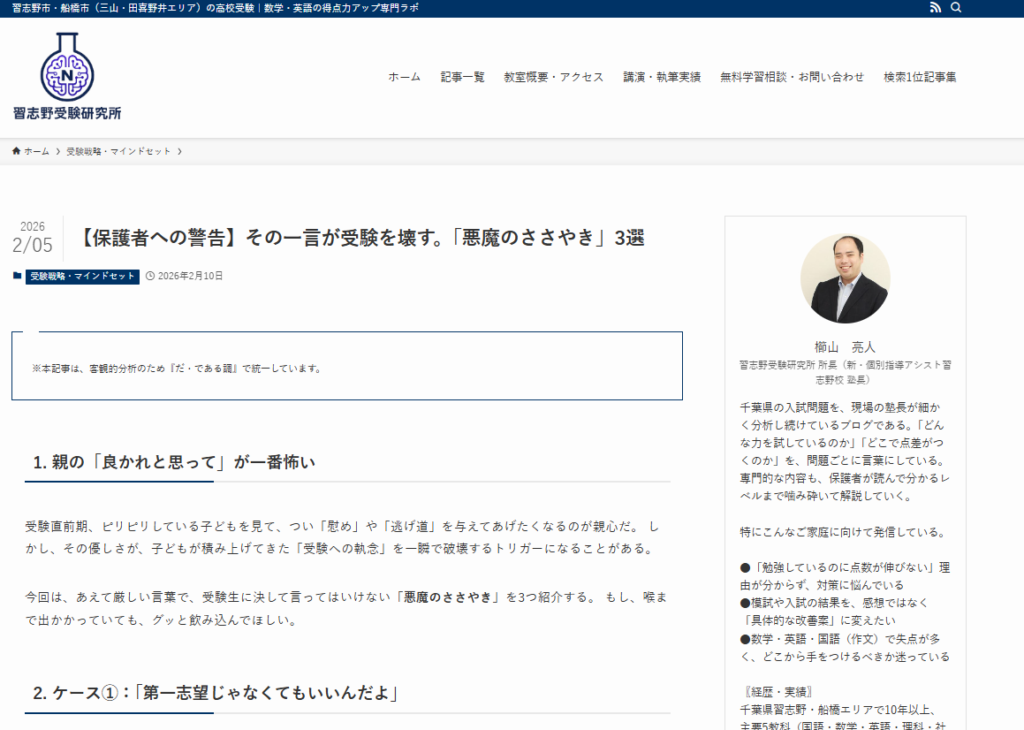Open the ホーム menu item
Screen dimensions: 1024x730
click(x=404, y=77)
